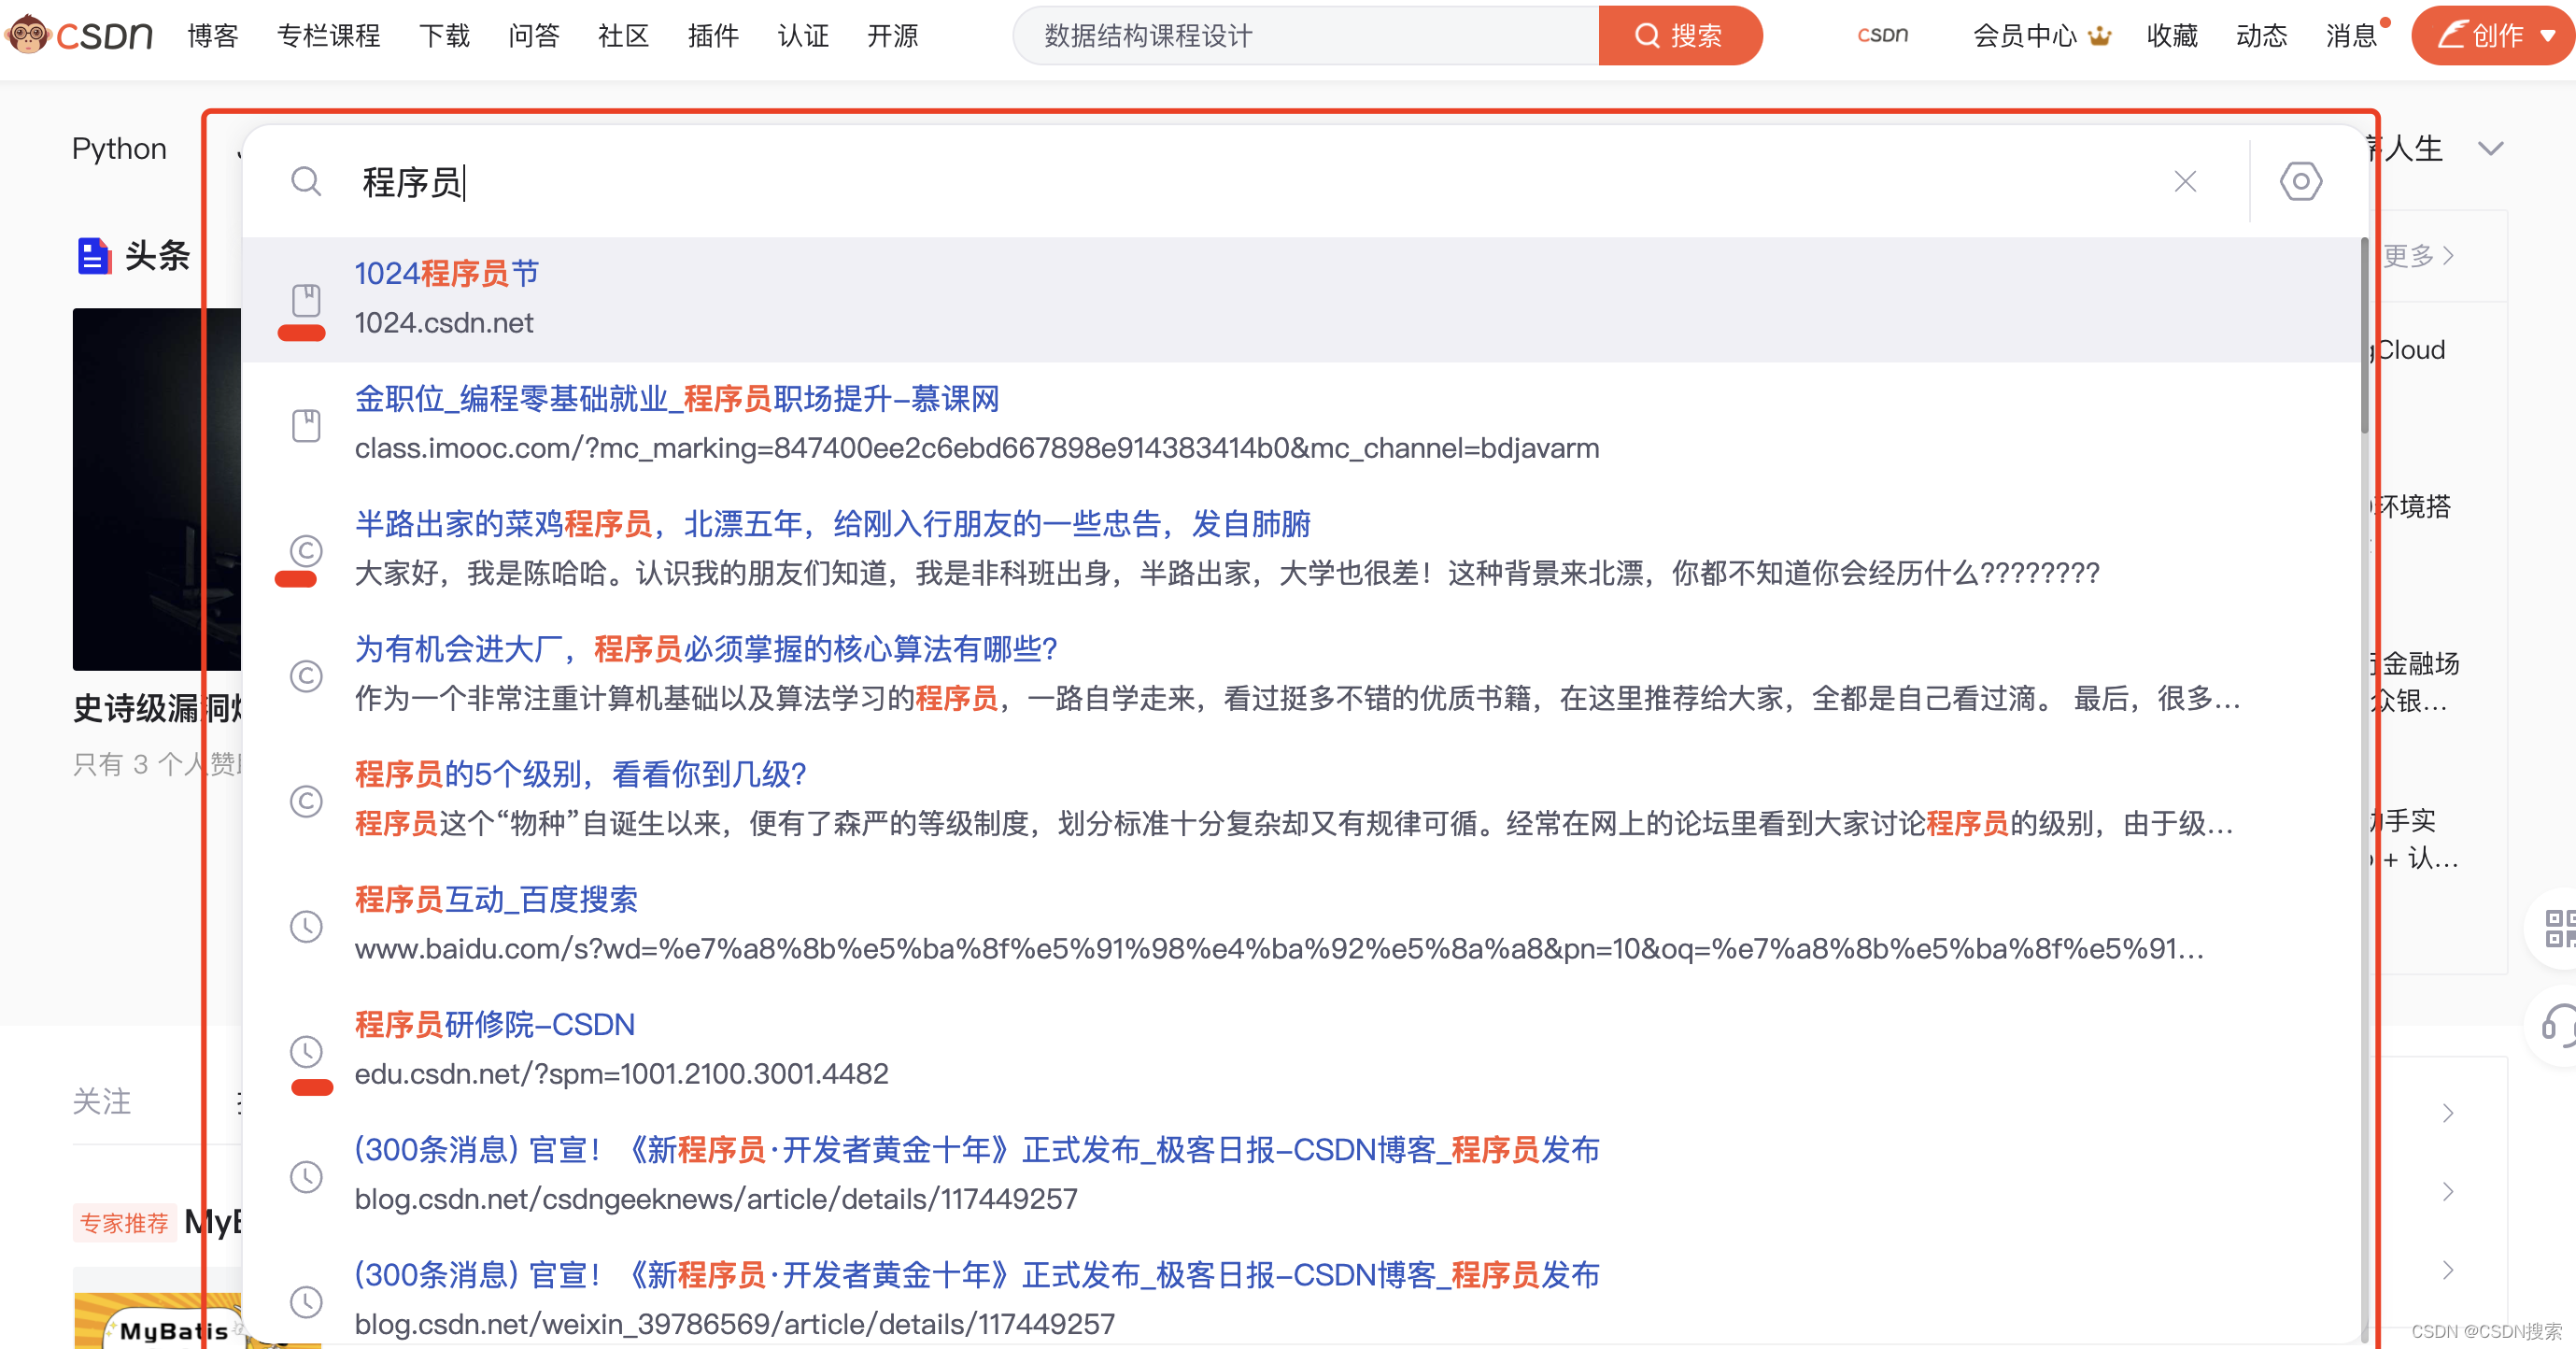Open the 博客 nav menu item
This screenshot has height=1349, width=2576.
click(x=213, y=35)
